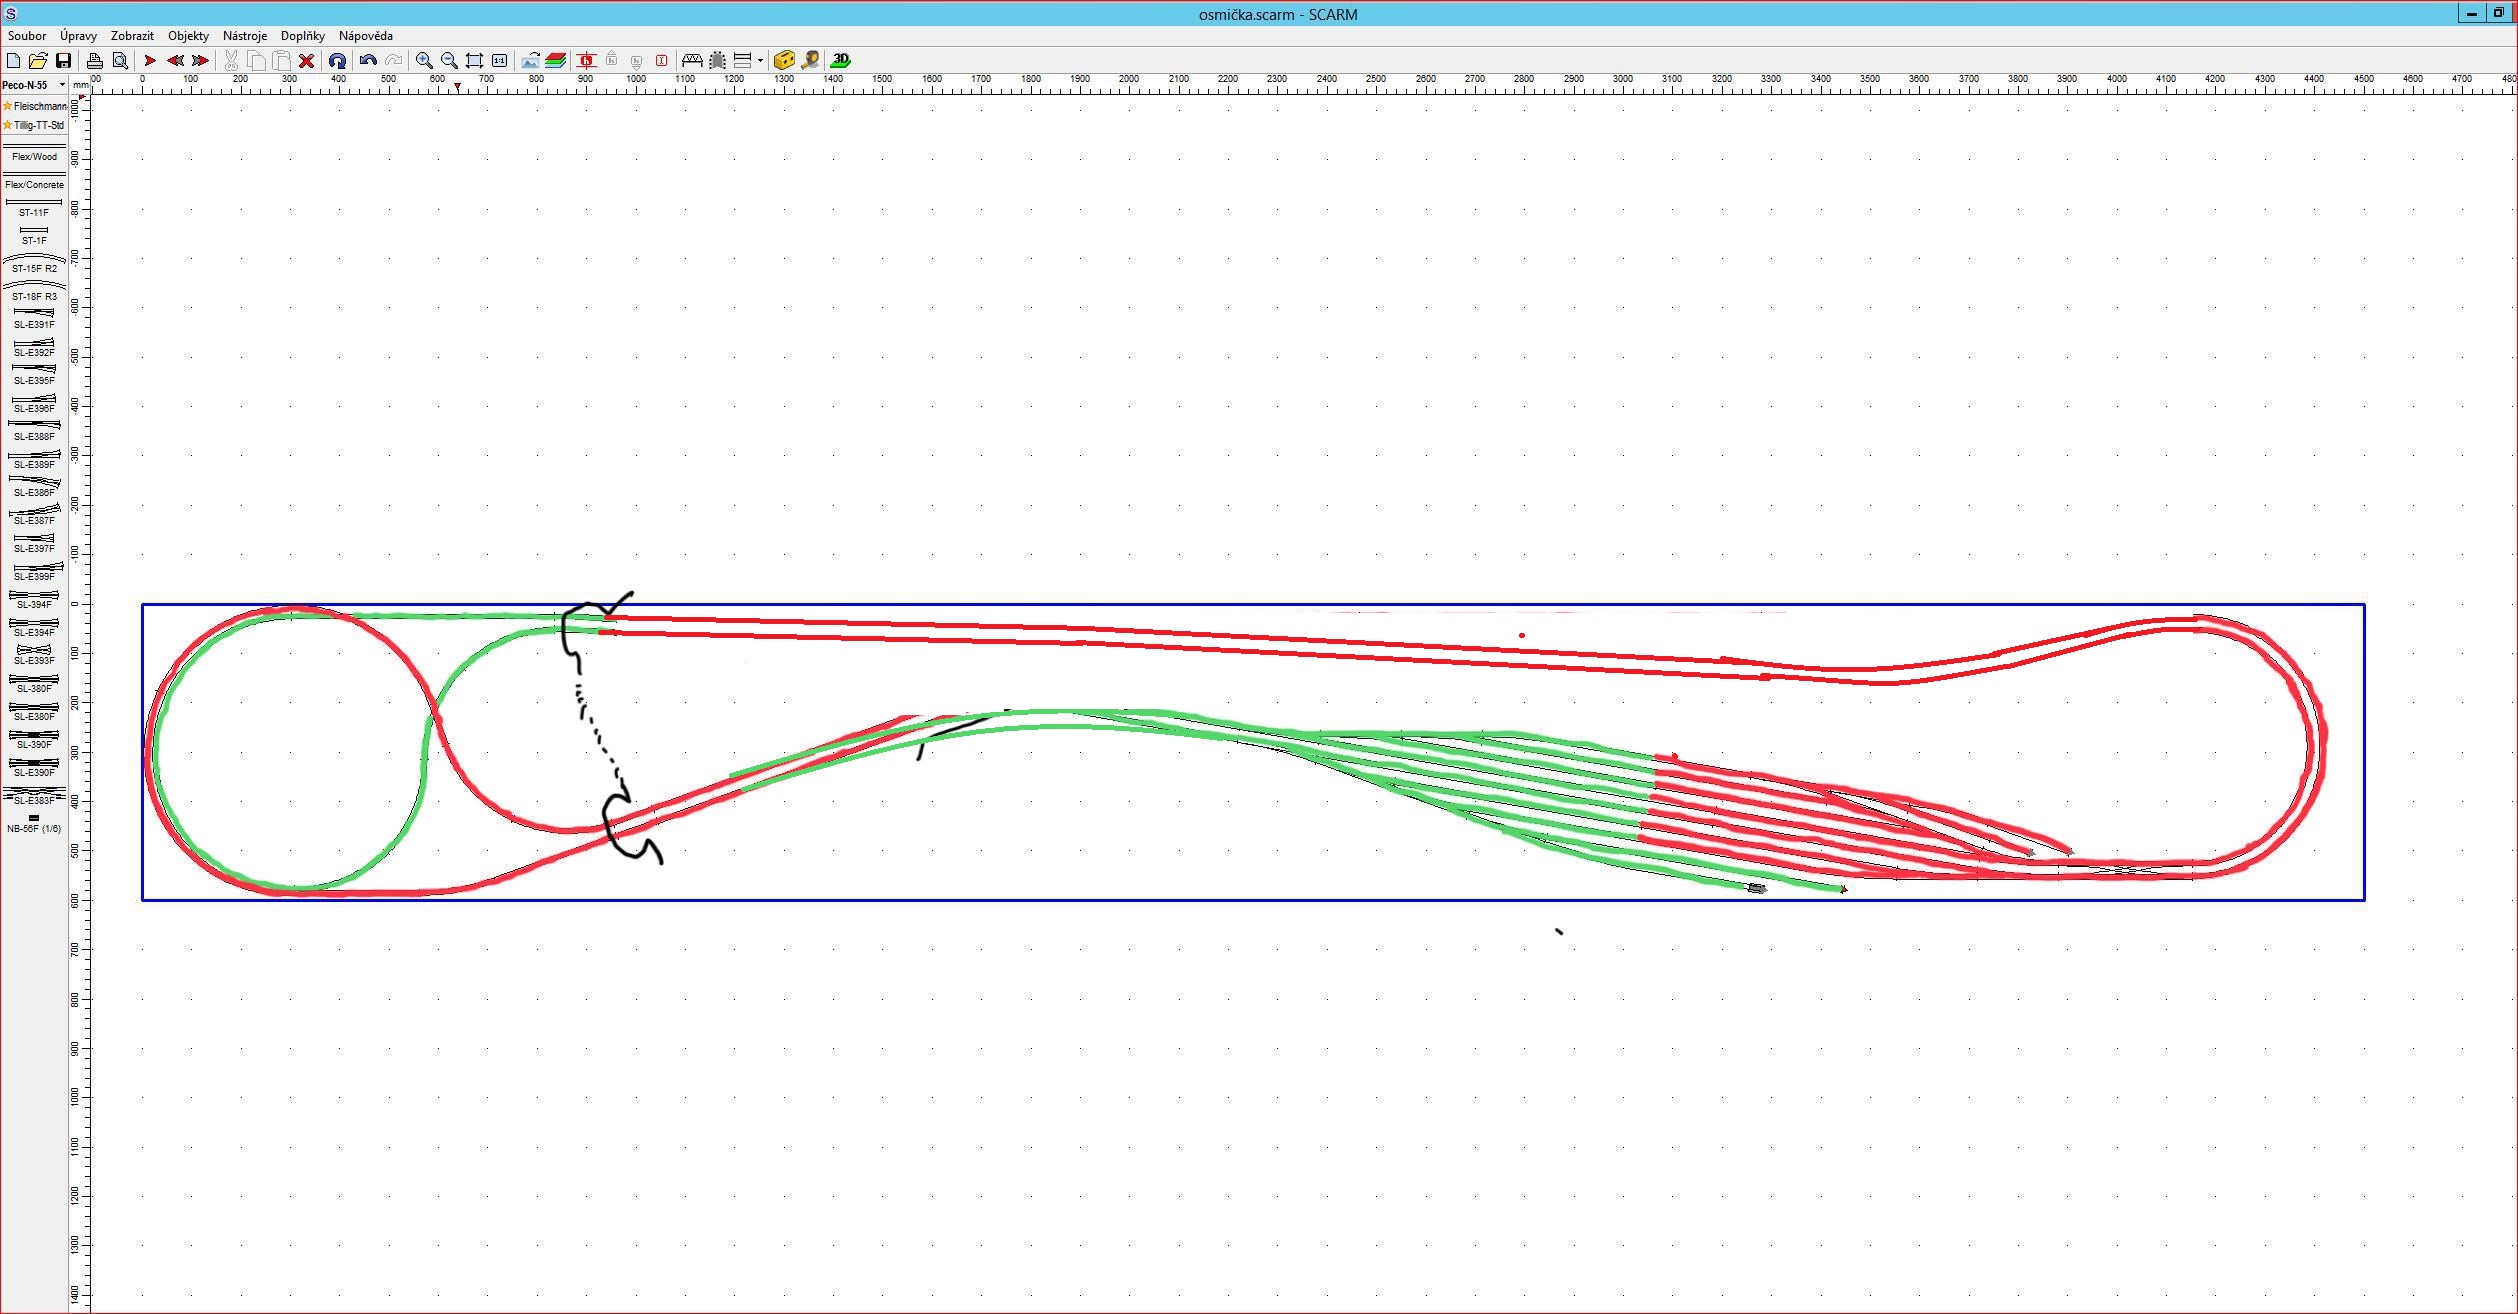Open the 3D view

(x=840, y=60)
